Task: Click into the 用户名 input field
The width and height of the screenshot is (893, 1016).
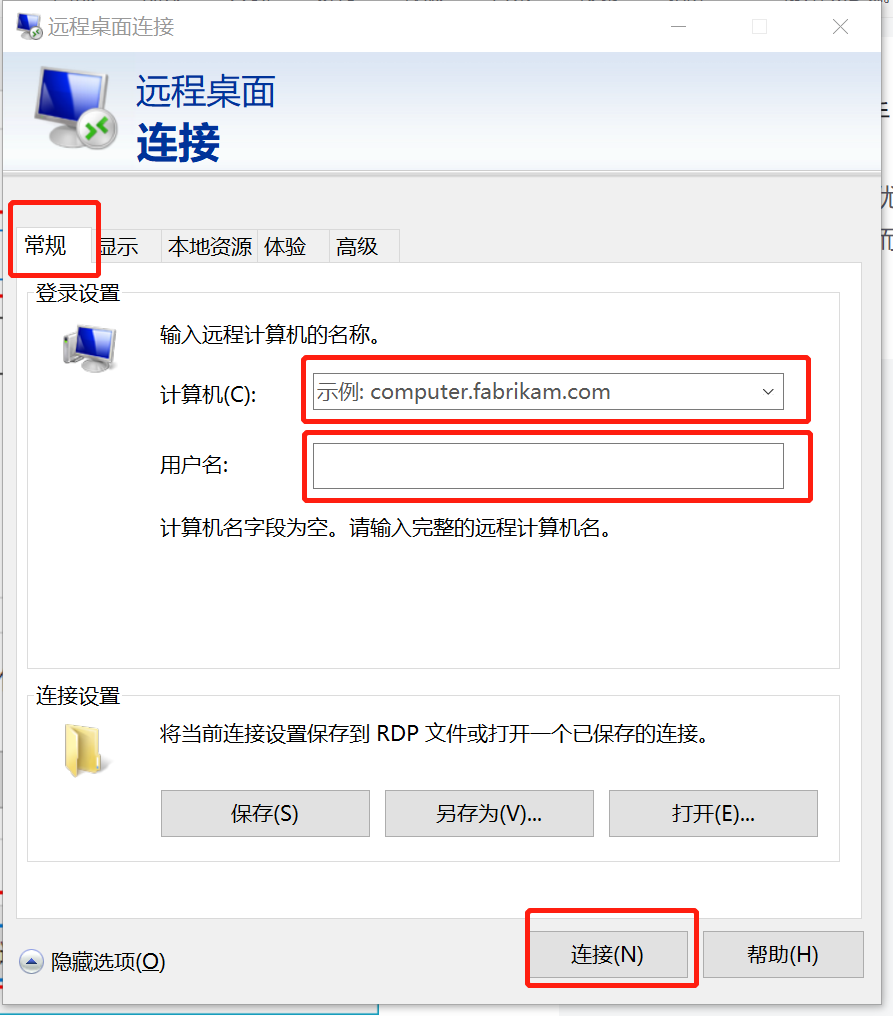Action: tap(548, 466)
